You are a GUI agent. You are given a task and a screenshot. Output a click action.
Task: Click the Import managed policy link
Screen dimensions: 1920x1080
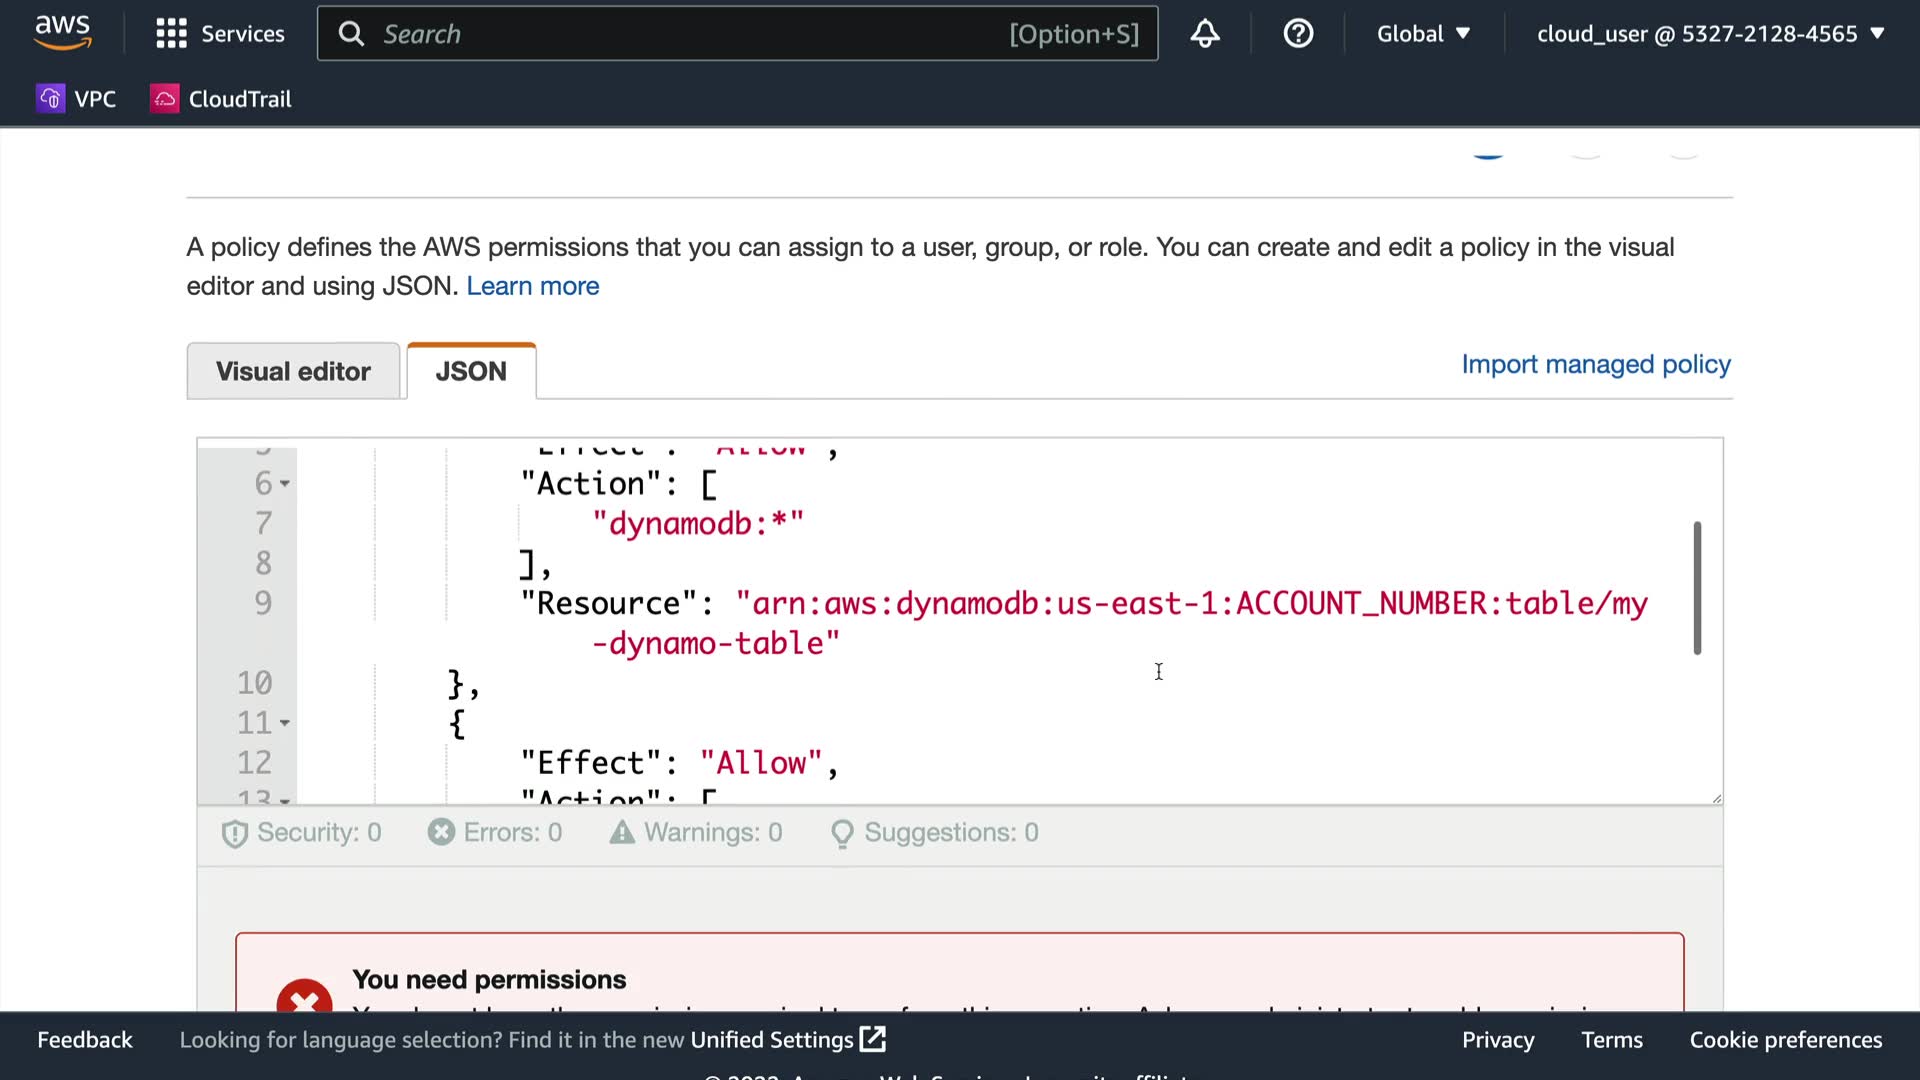tap(1595, 364)
